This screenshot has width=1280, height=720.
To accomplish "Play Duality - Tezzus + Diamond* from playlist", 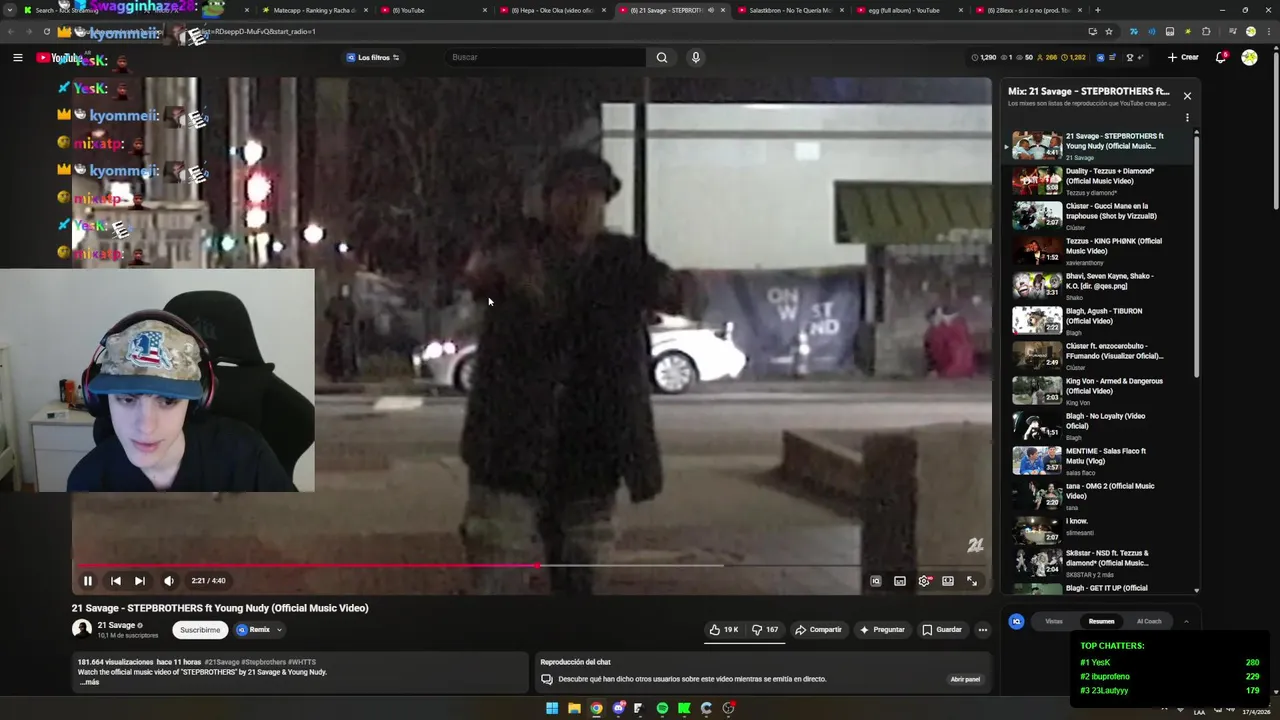I will pos(1097,181).
